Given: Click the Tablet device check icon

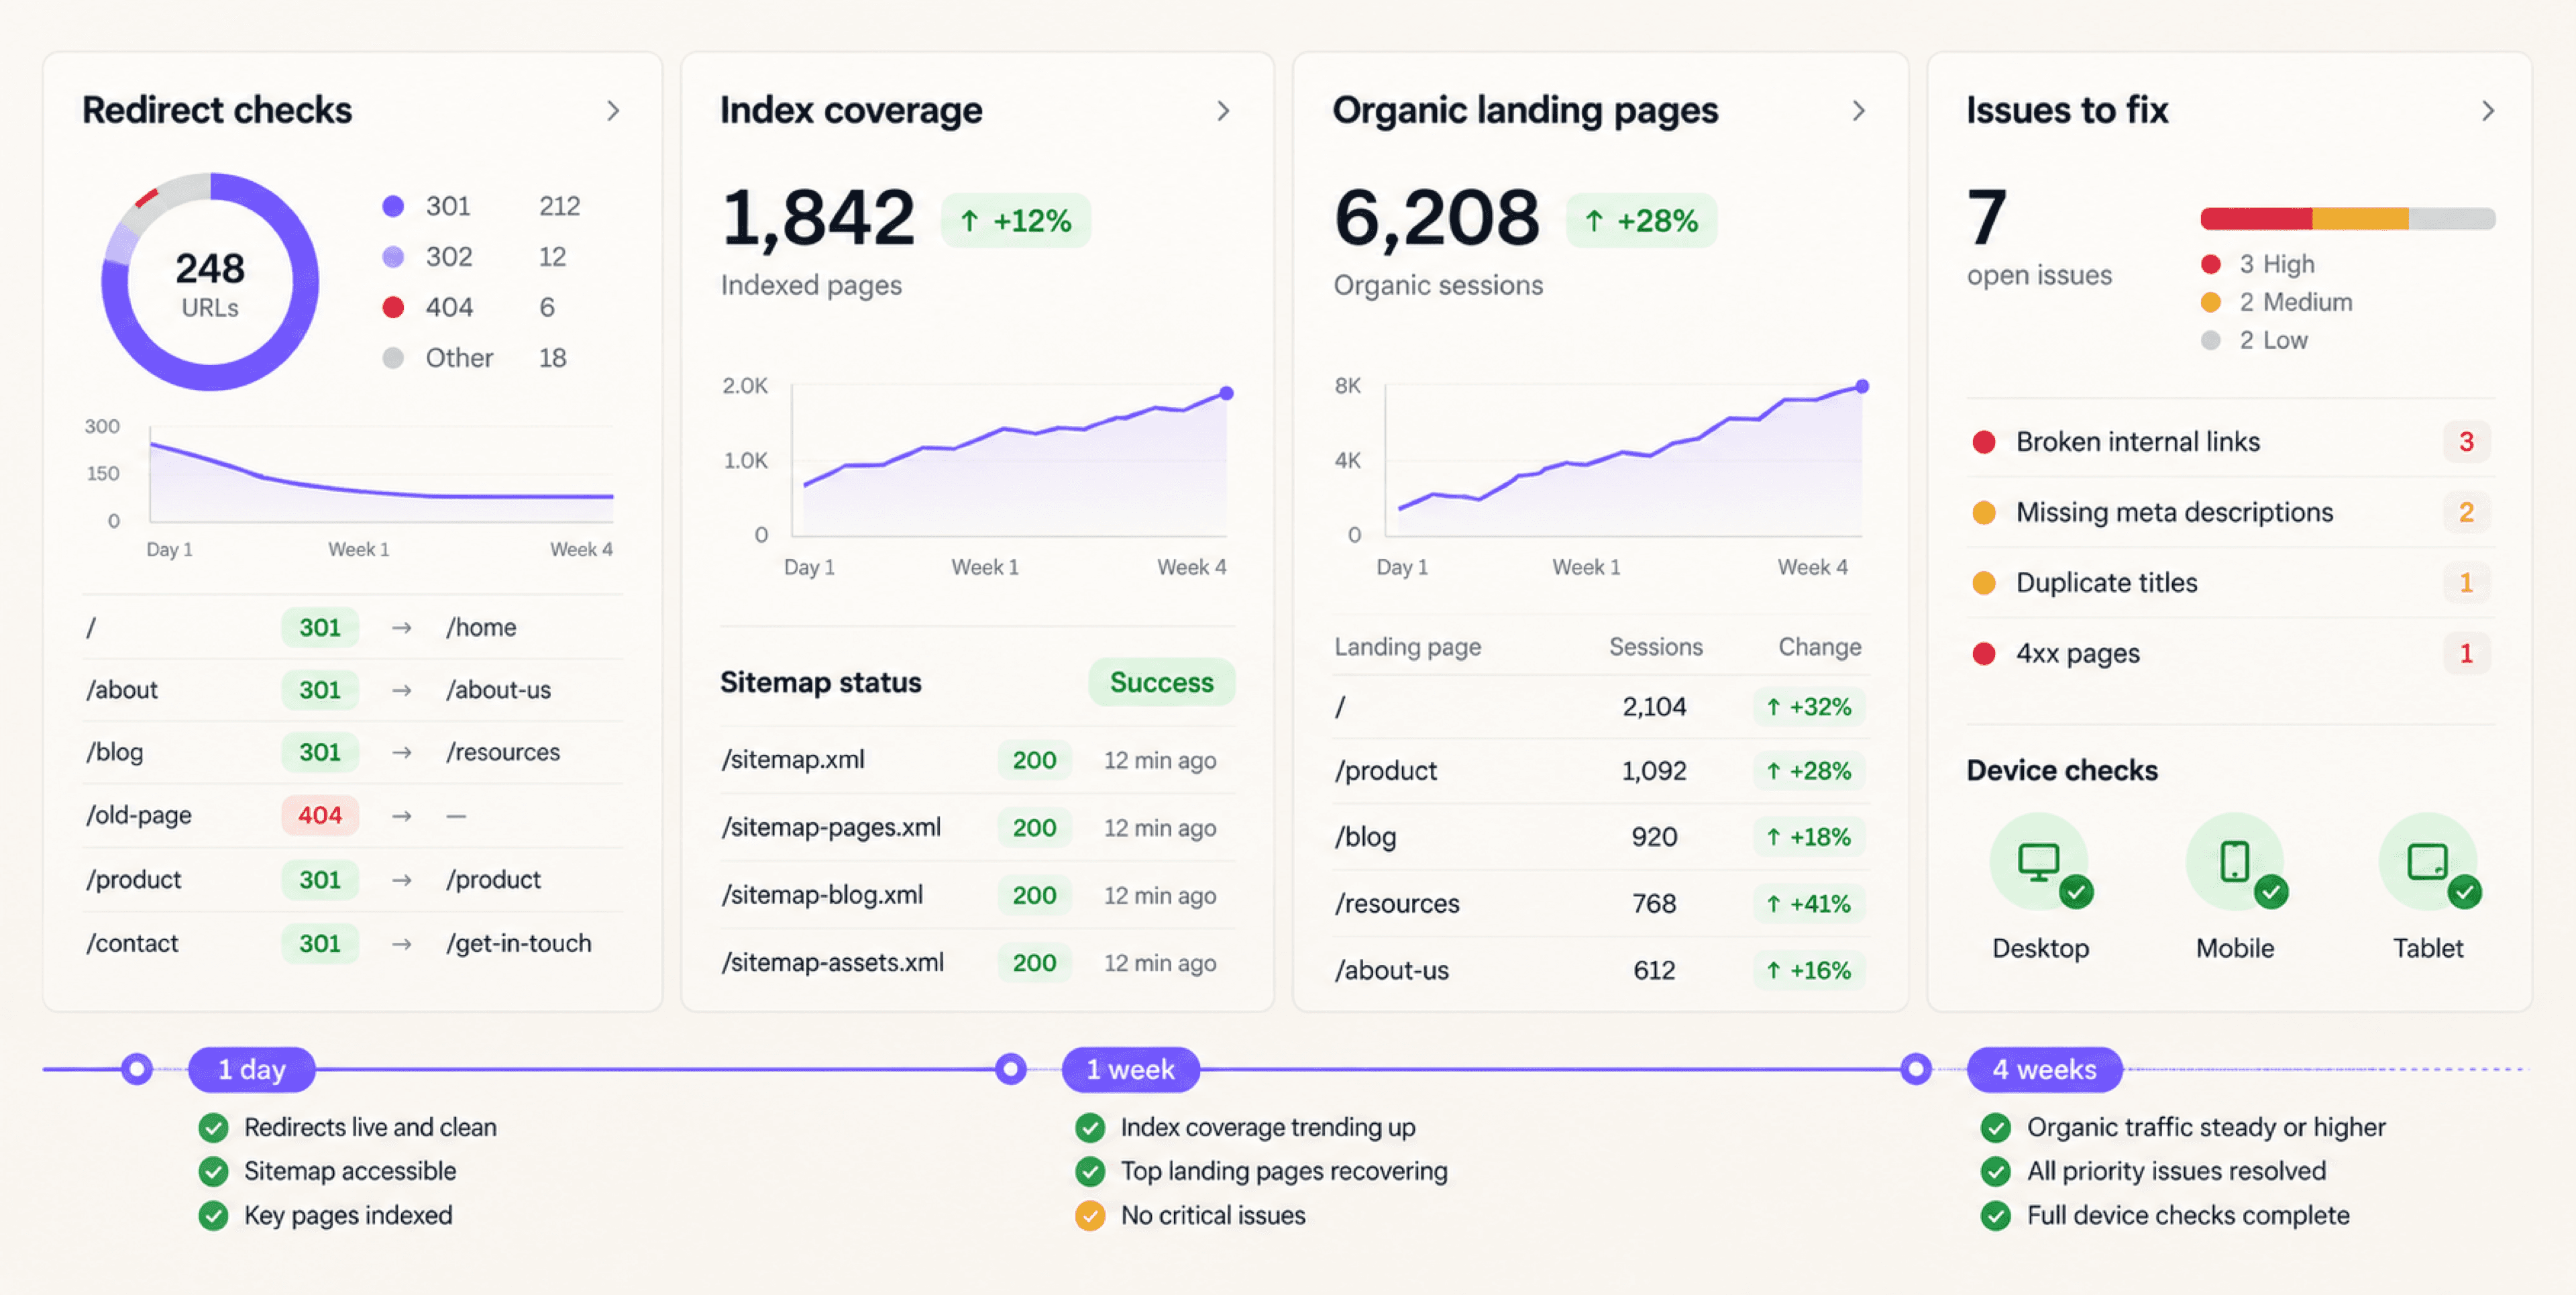Looking at the screenshot, I should (x=2428, y=861).
